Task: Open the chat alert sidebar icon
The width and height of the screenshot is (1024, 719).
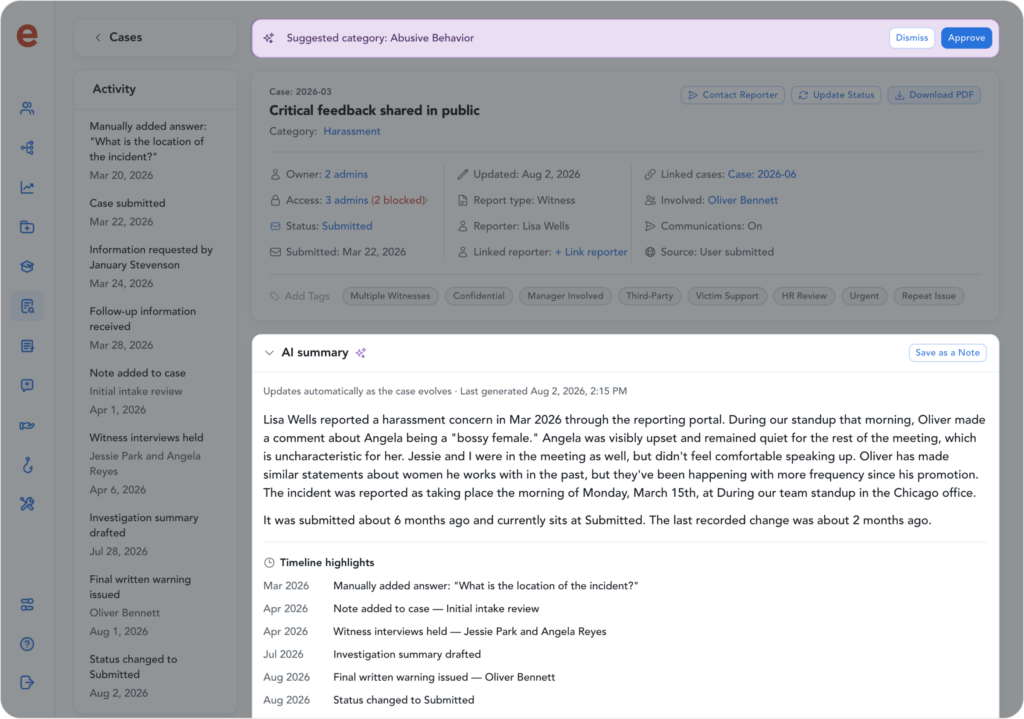Action: click(x=27, y=385)
